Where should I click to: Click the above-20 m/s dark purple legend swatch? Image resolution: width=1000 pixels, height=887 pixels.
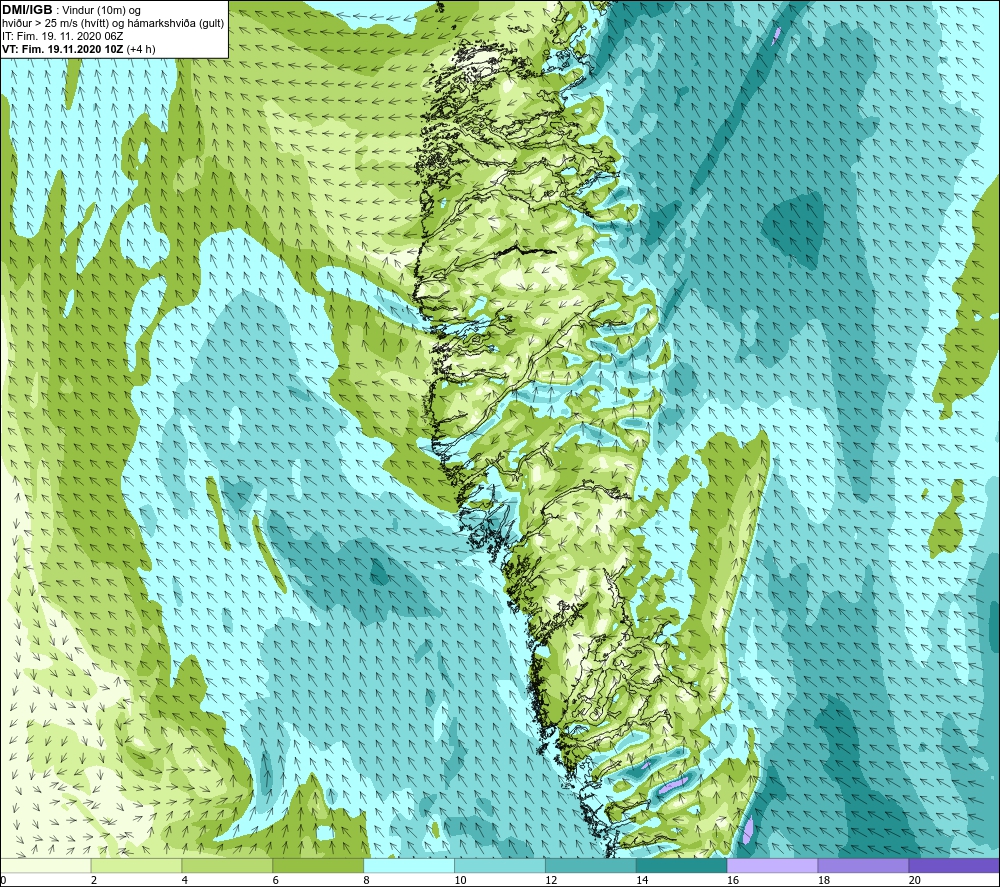(954, 865)
